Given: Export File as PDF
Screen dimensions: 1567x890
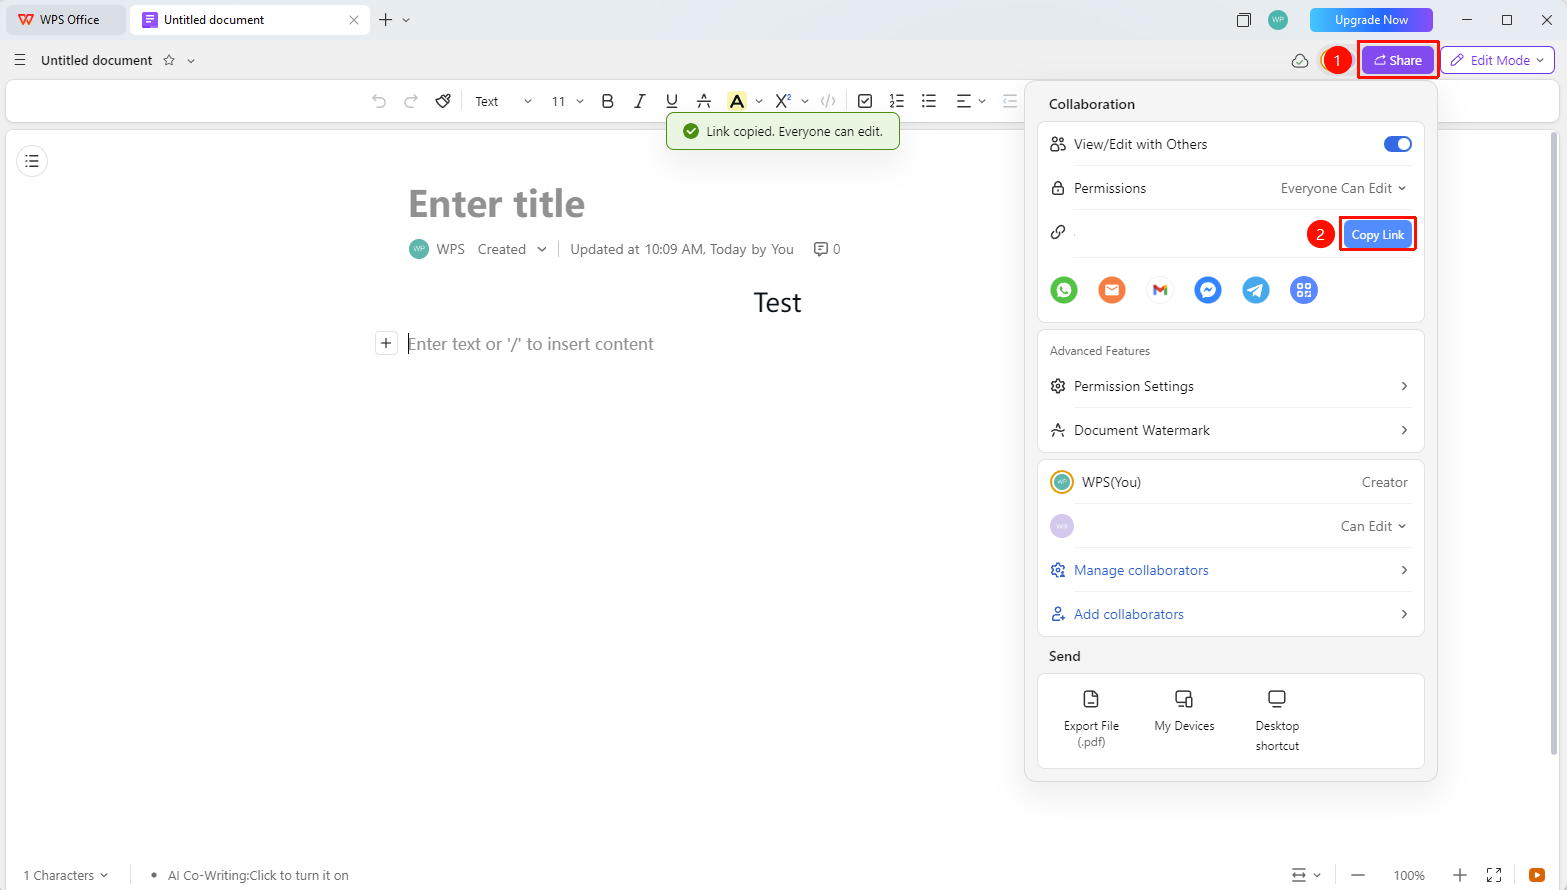Looking at the screenshot, I should pos(1091,719).
